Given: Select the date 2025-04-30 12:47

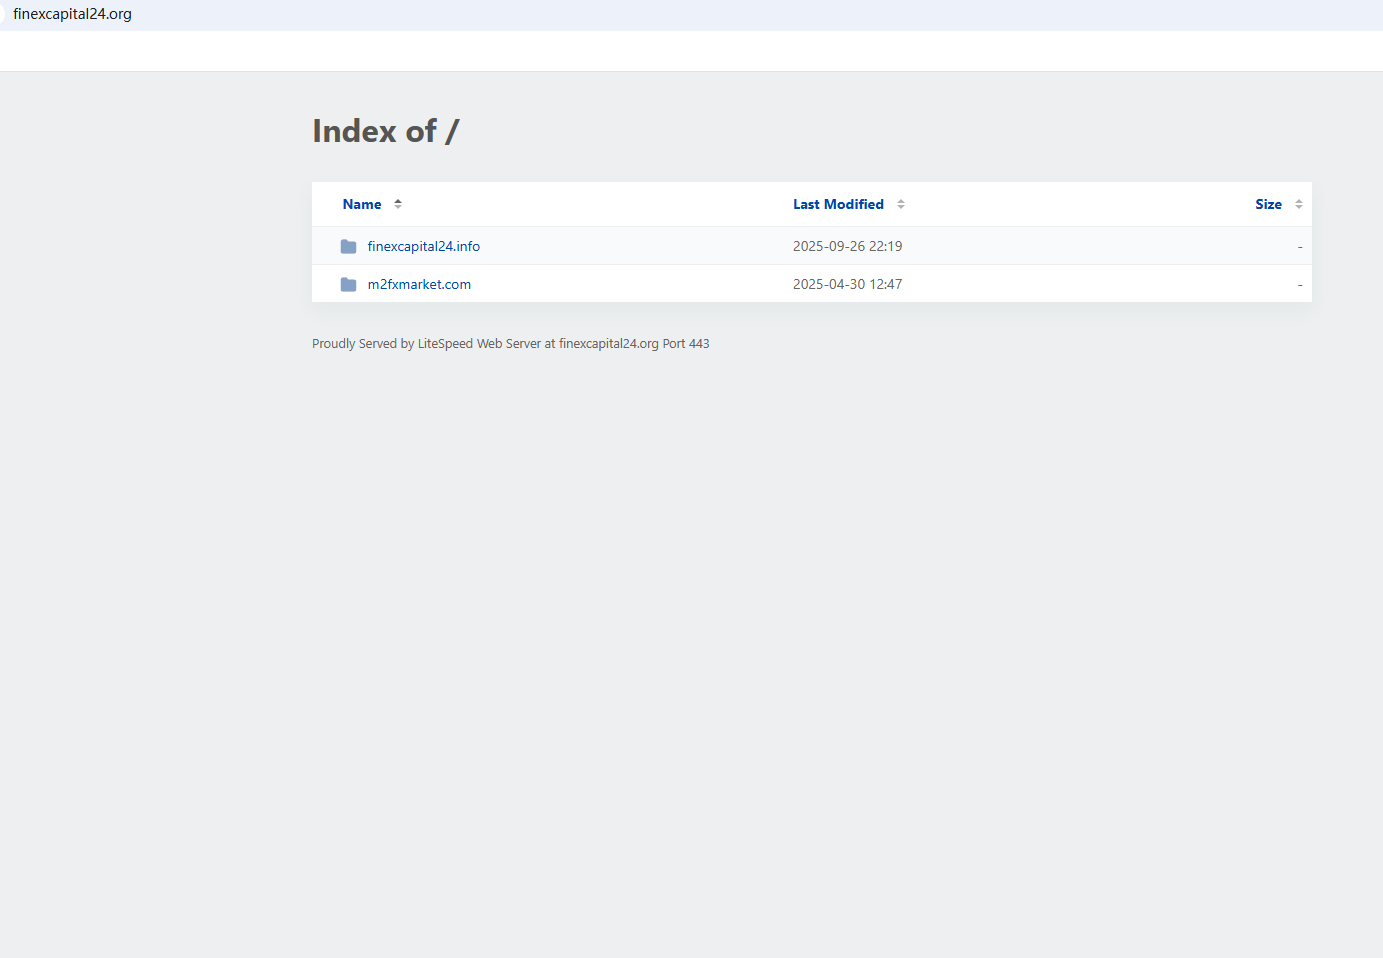Looking at the screenshot, I should [847, 284].
